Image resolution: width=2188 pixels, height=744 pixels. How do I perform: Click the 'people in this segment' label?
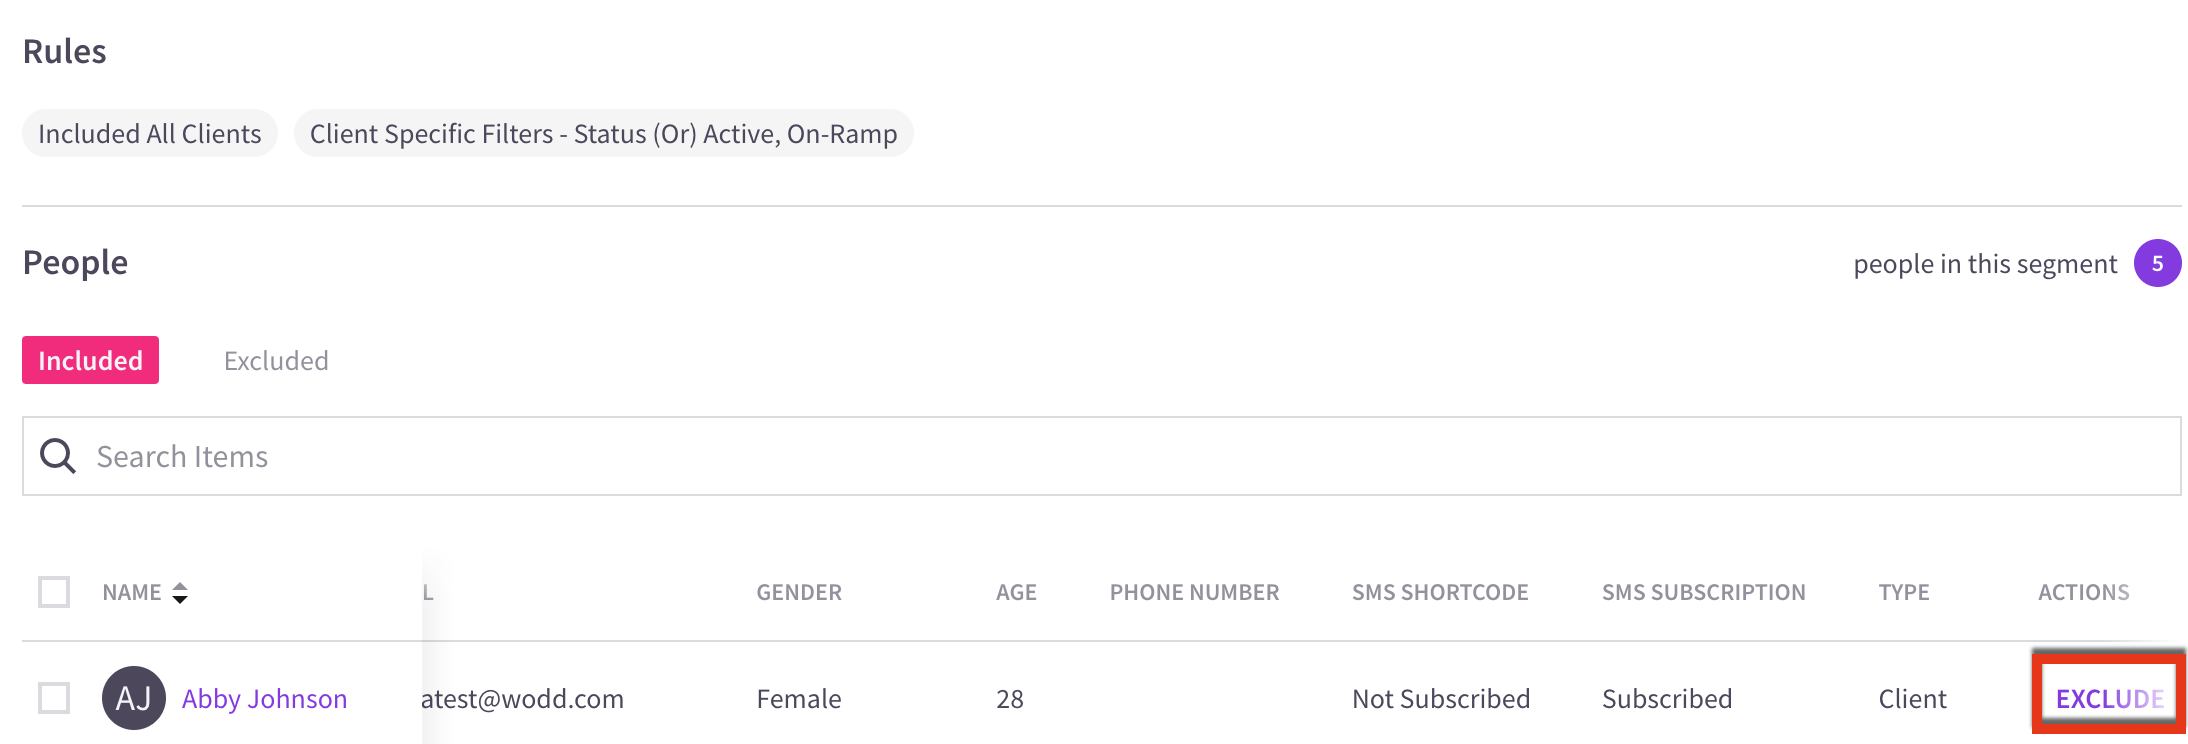point(1985,263)
